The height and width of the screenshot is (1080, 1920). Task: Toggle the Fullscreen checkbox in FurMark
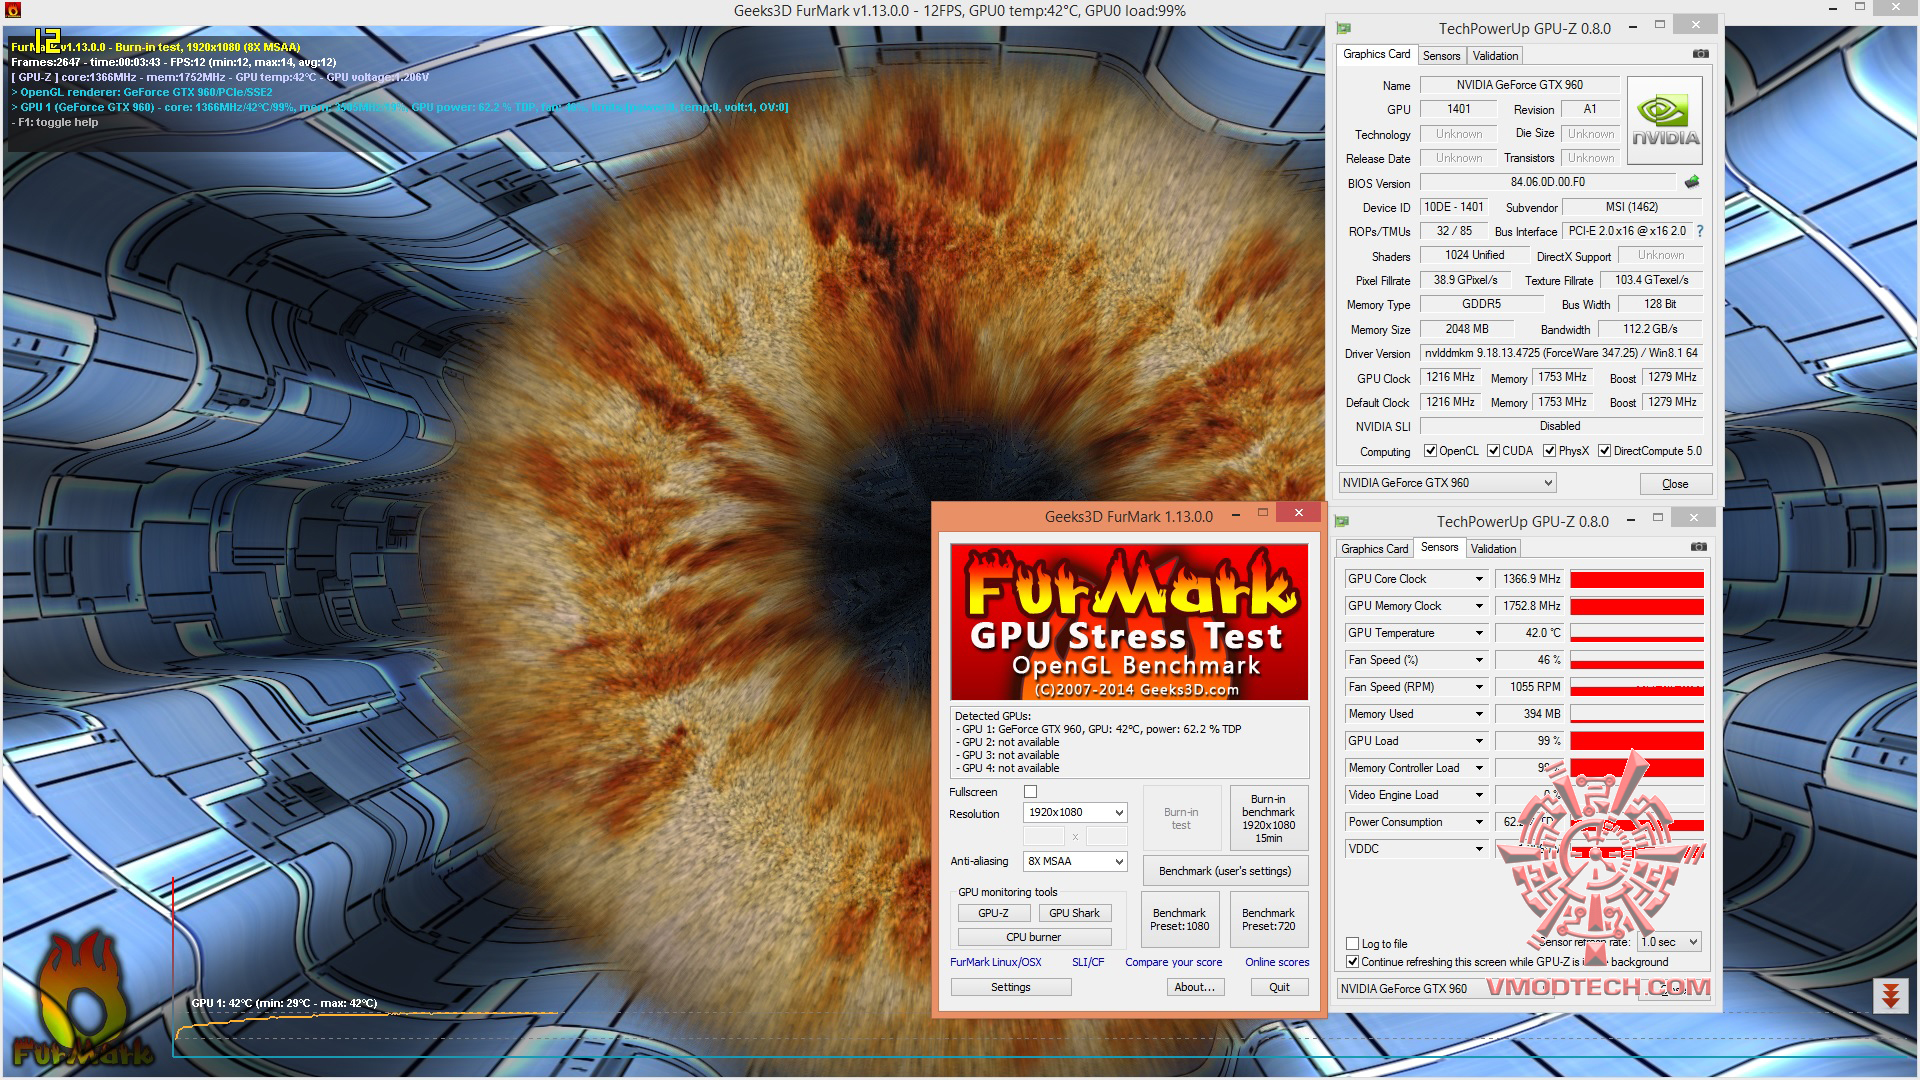pyautogui.click(x=1030, y=792)
